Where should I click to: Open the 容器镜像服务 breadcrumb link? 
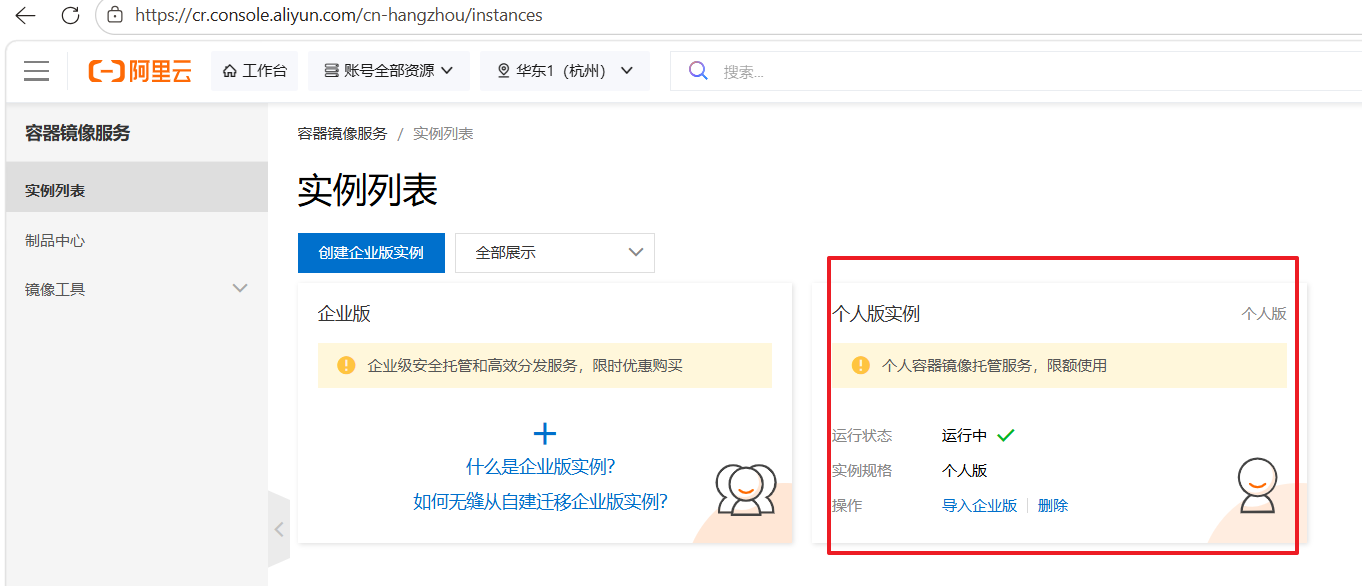point(342,134)
